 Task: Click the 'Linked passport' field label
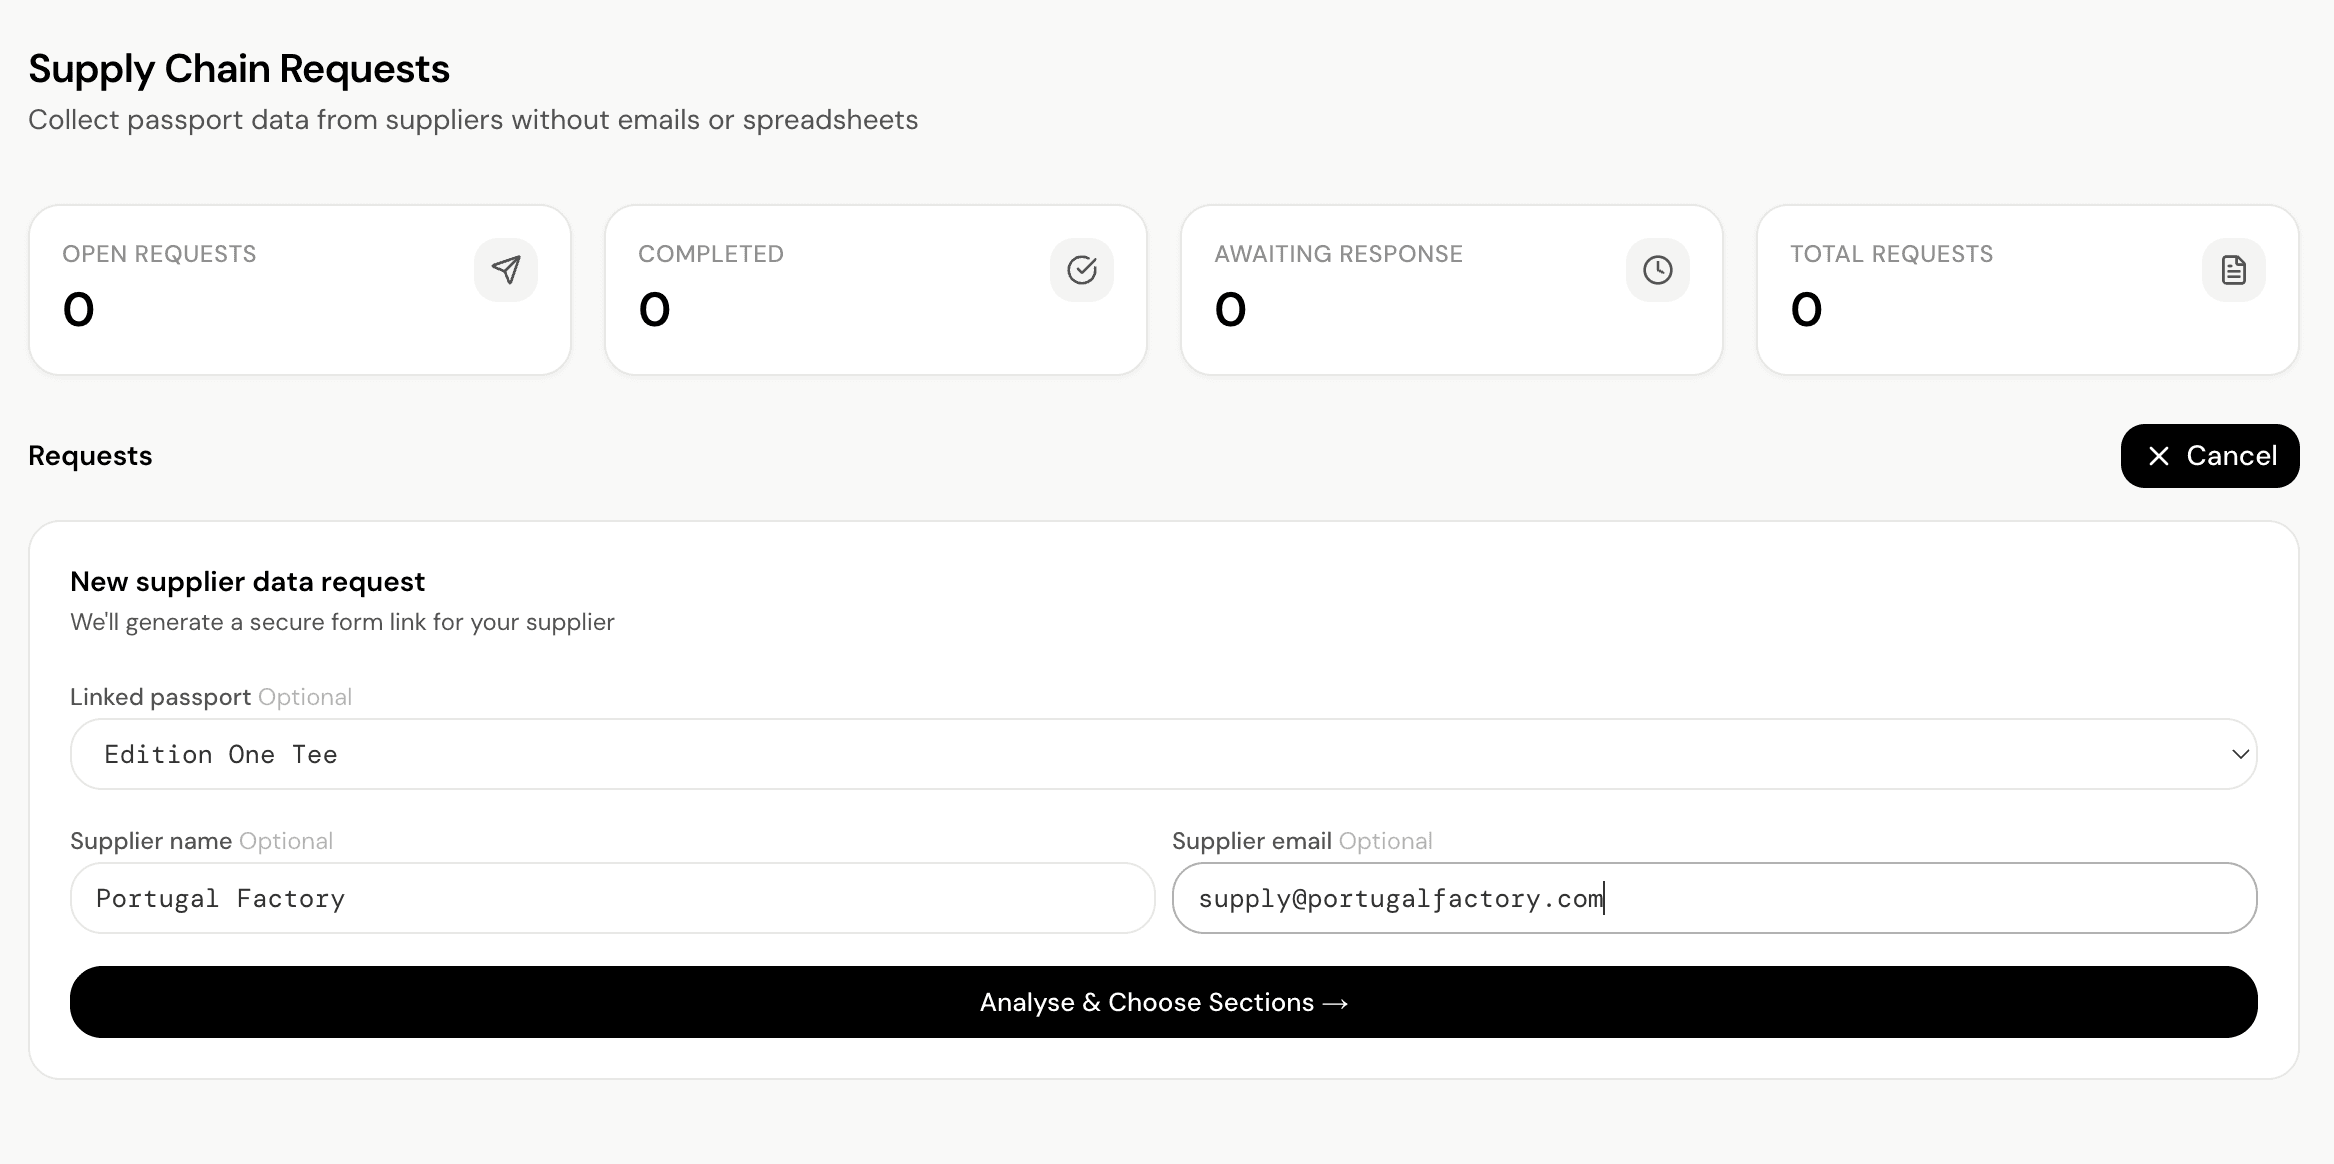pos(160,697)
